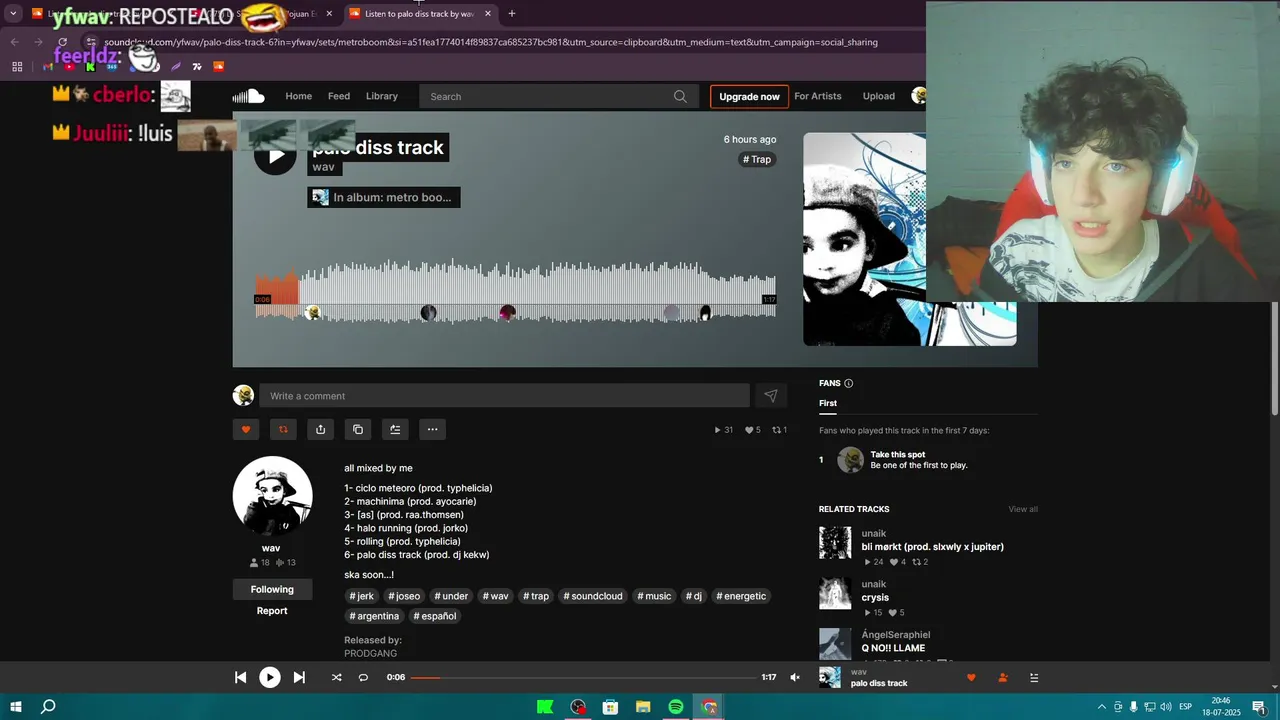Select the First fans tab
Image resolution: width=1280 pixels, height=720 pixels.
[828, 403]
